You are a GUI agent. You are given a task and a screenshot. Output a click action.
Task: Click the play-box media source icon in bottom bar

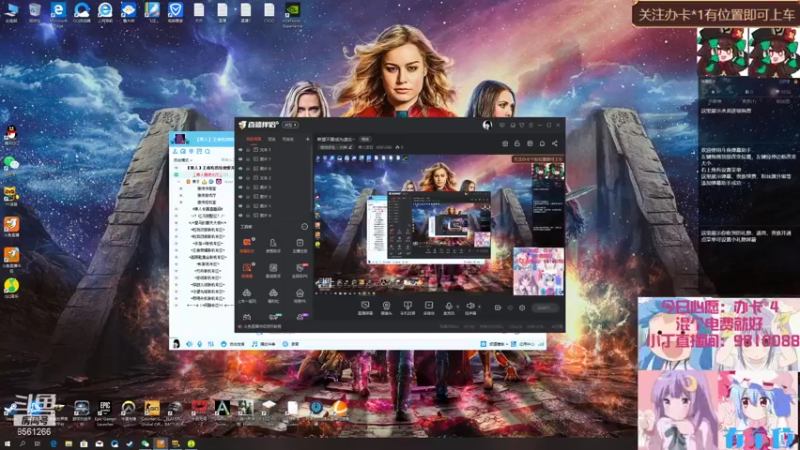429,307
